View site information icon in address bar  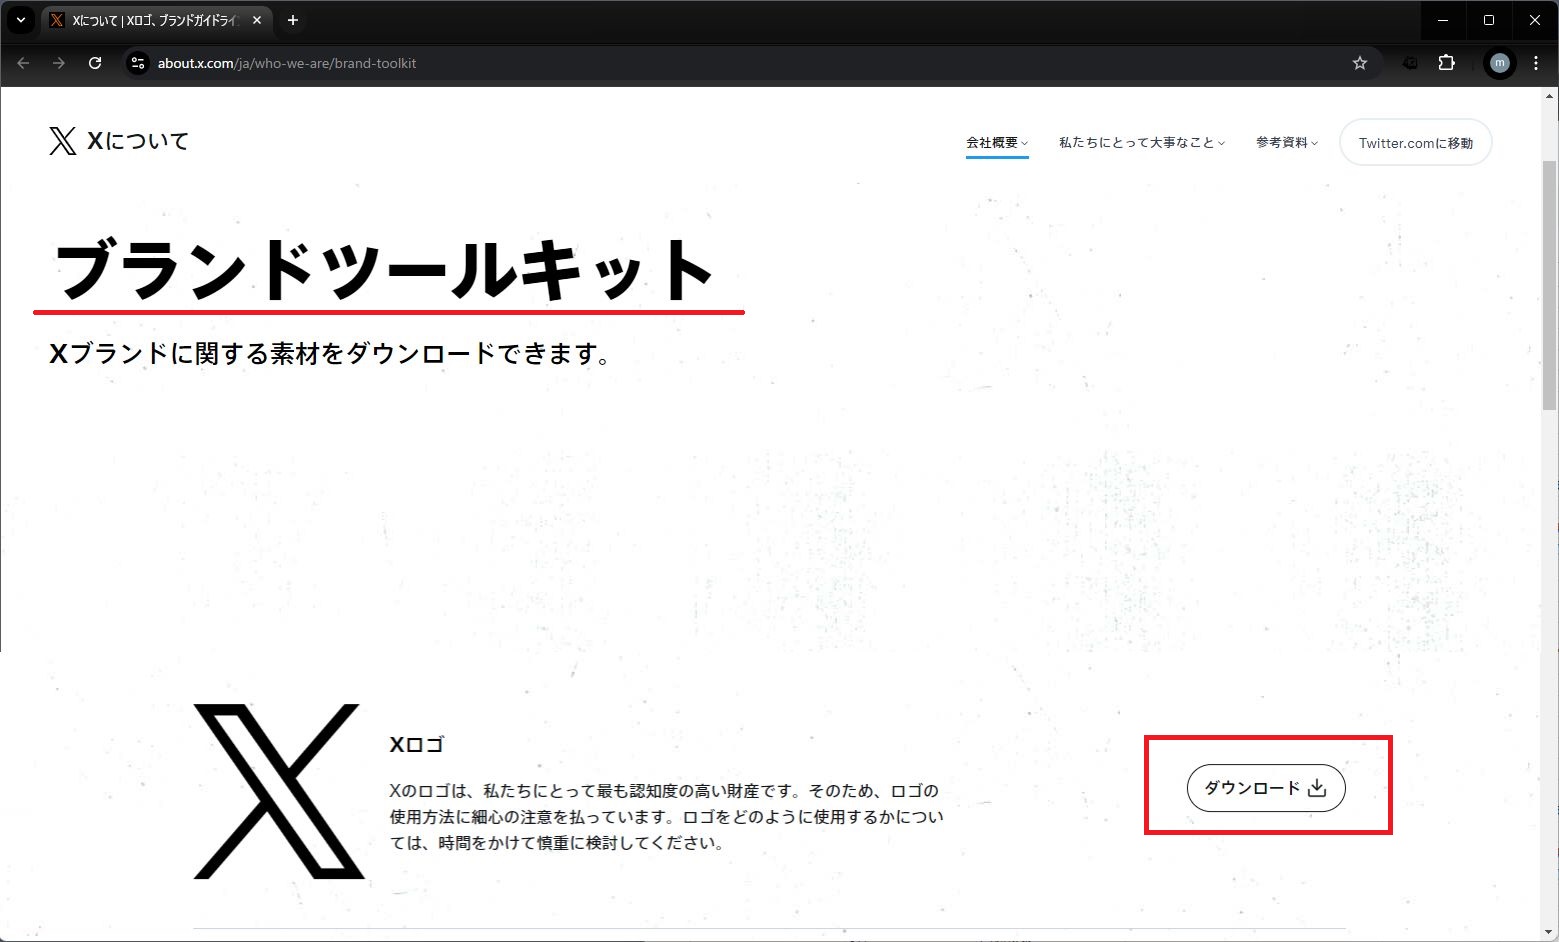[x=138, y=63]
